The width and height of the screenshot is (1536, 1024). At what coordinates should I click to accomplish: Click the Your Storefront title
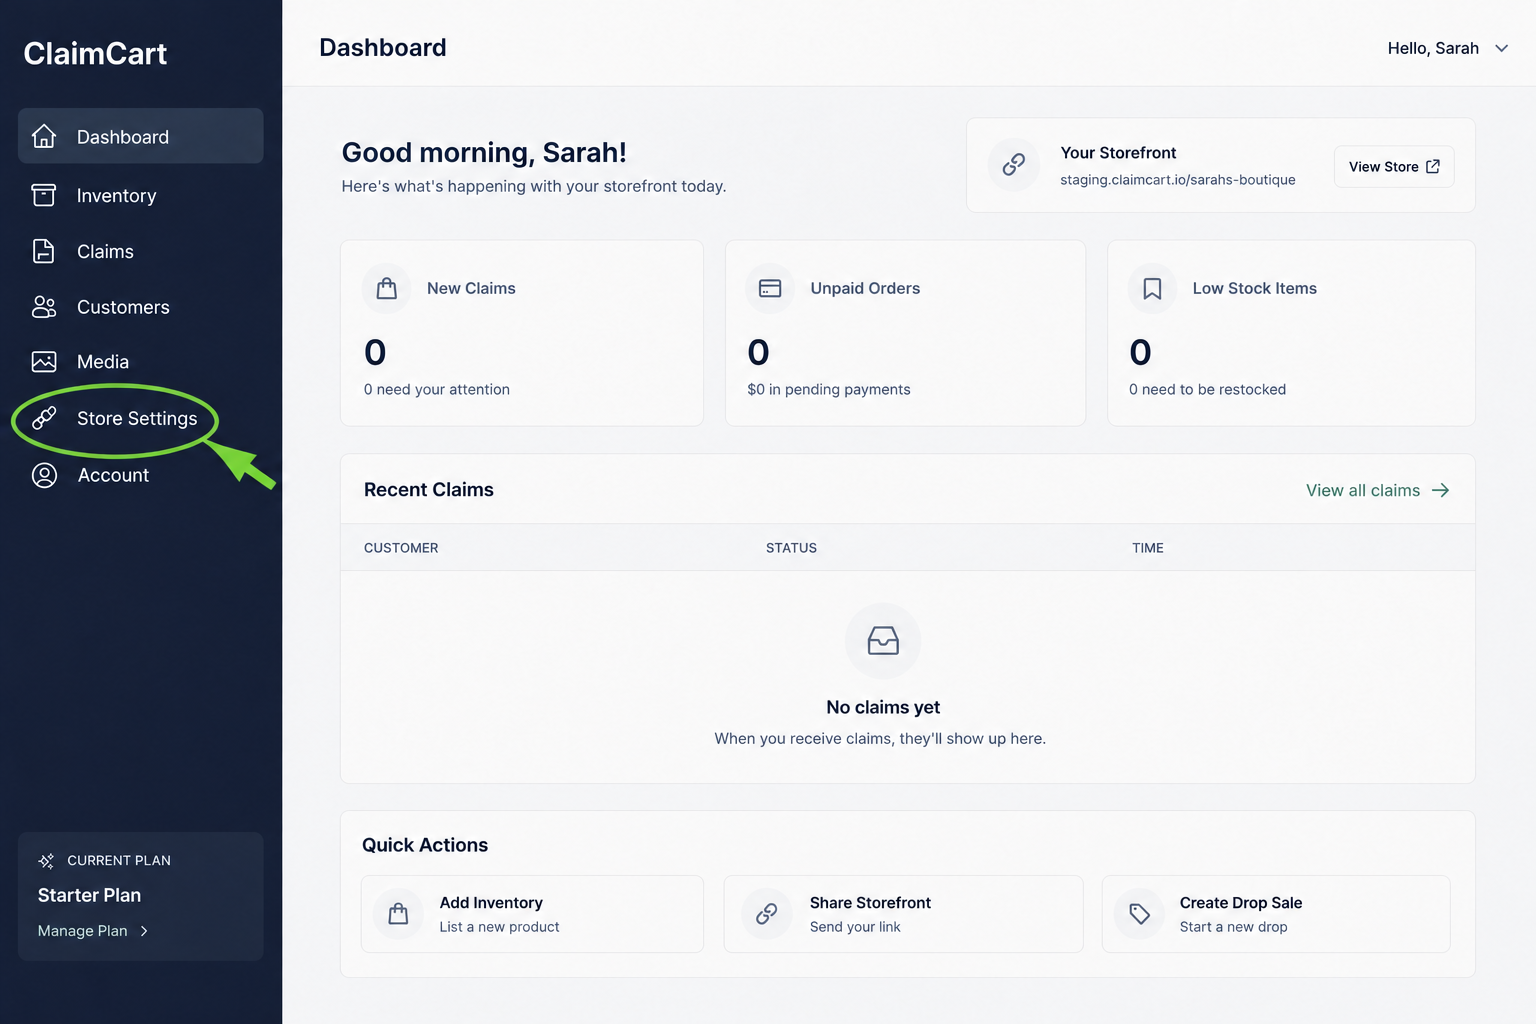[1118, 152]
